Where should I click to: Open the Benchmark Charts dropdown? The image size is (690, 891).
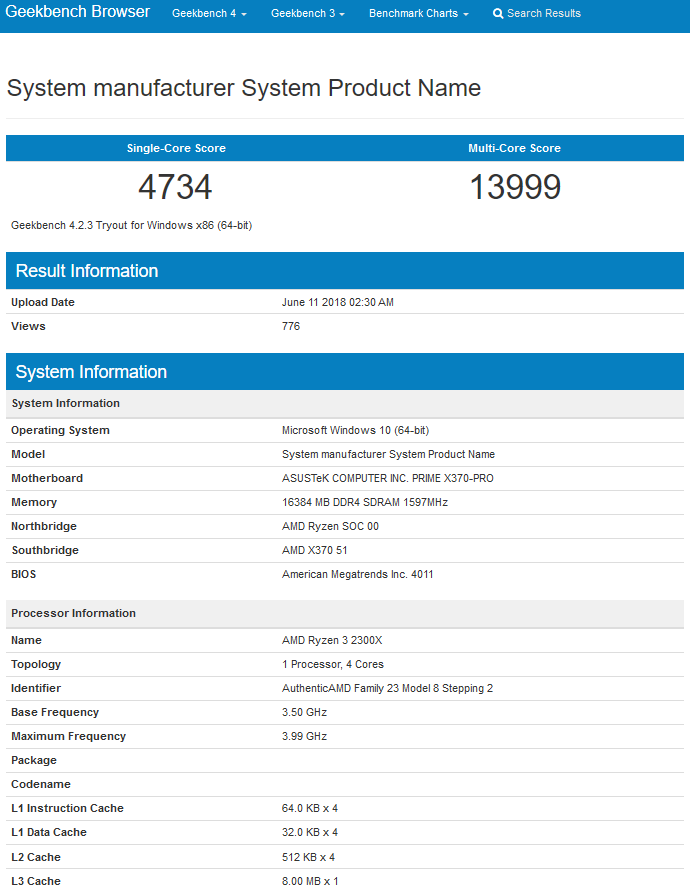point(418,13)
